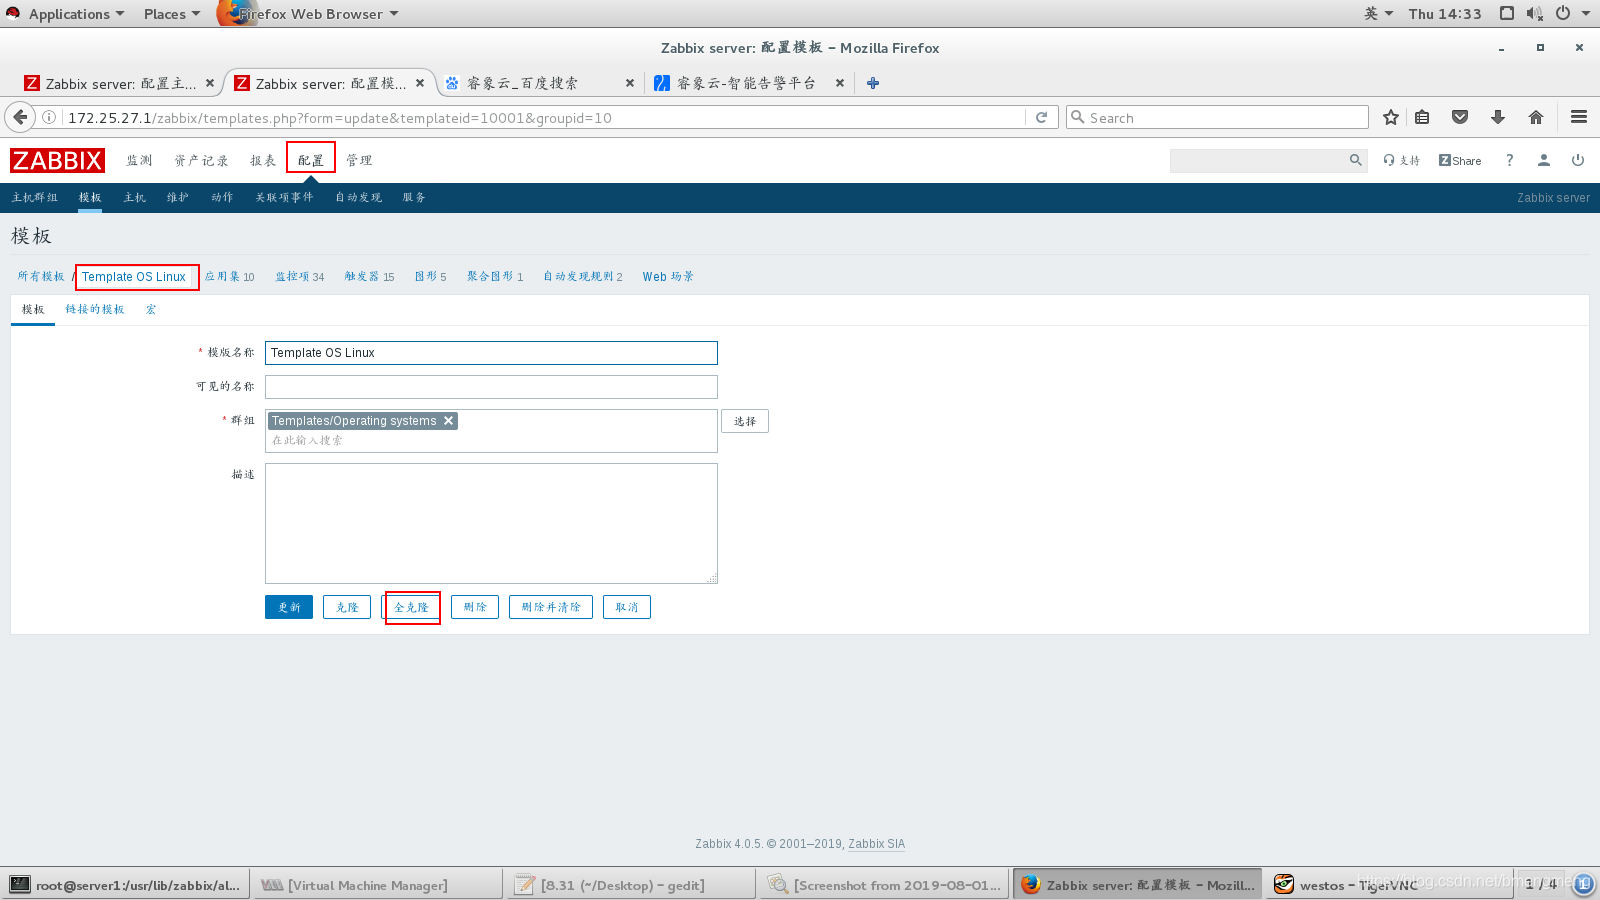The height and width of the screenshot is (900, 1600).
Task: Click the 克隆 button
Action: (347, 607)
